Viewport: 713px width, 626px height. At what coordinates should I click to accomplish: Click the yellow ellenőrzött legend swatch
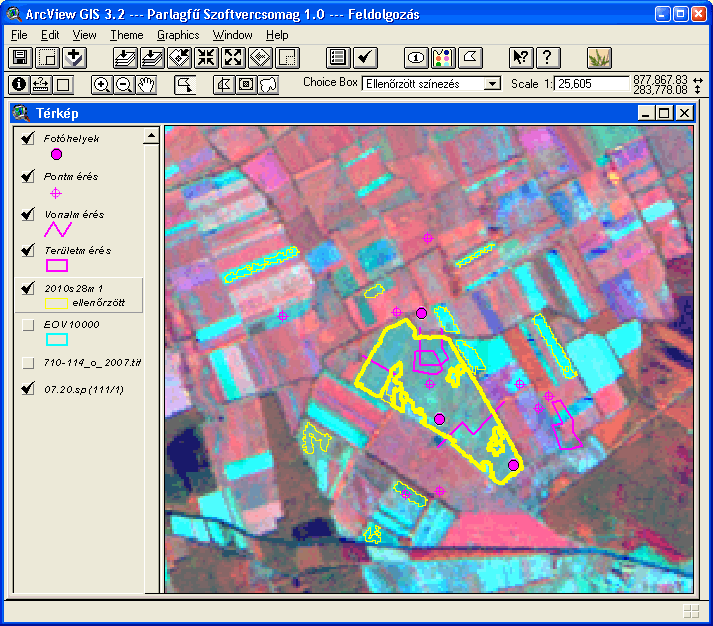[x=56, y=301]
